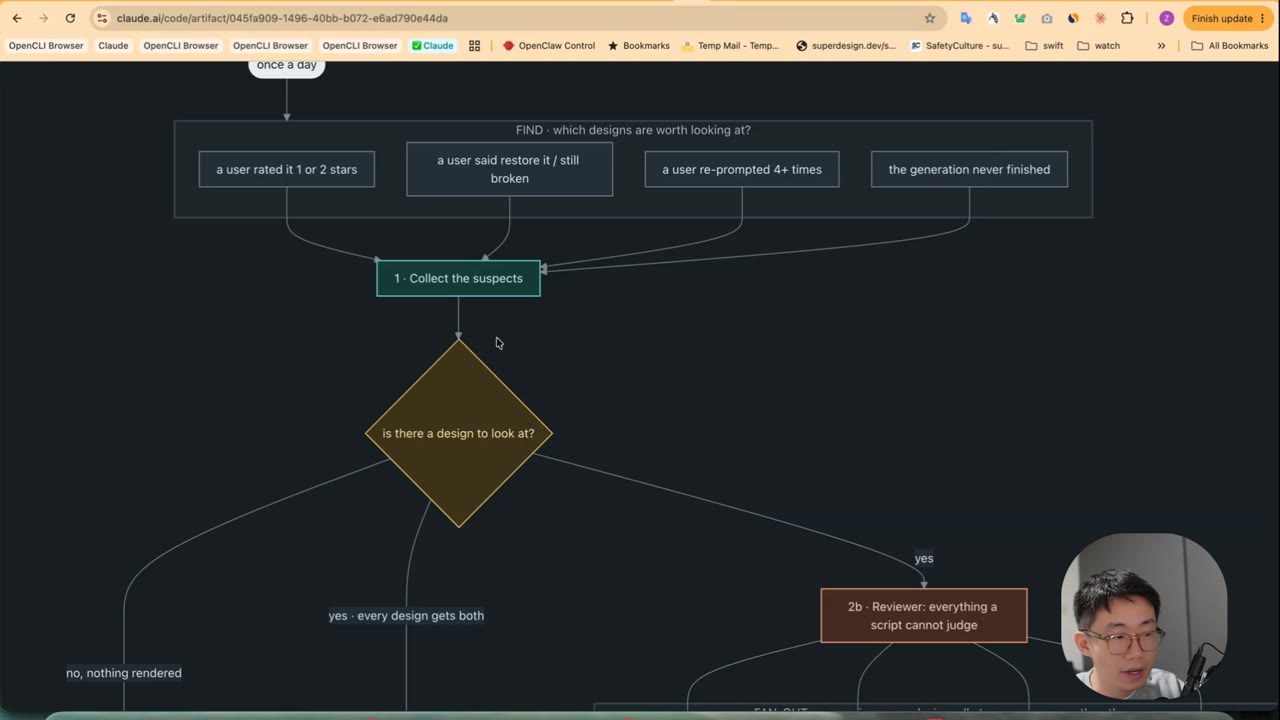
Task: Open the grey camera extension icon
Action: point(1047,18)
